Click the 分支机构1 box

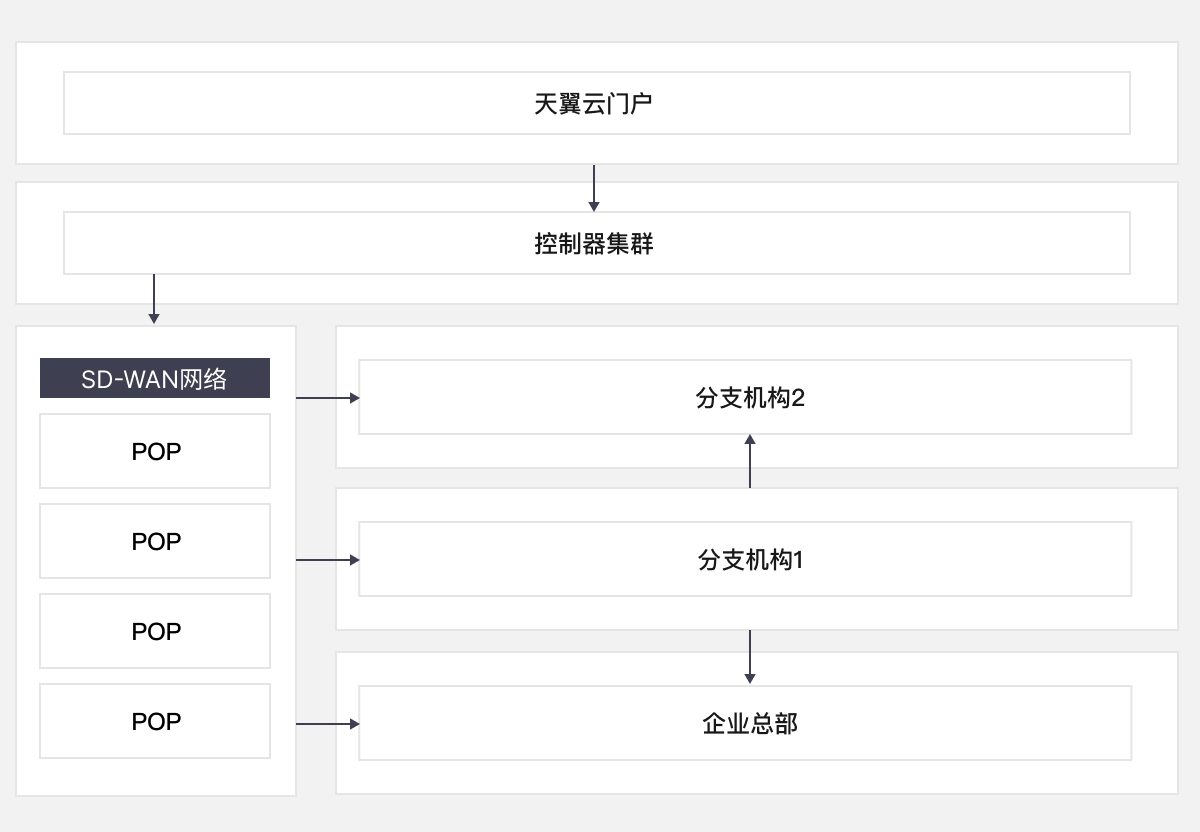(x=744, y=558)
